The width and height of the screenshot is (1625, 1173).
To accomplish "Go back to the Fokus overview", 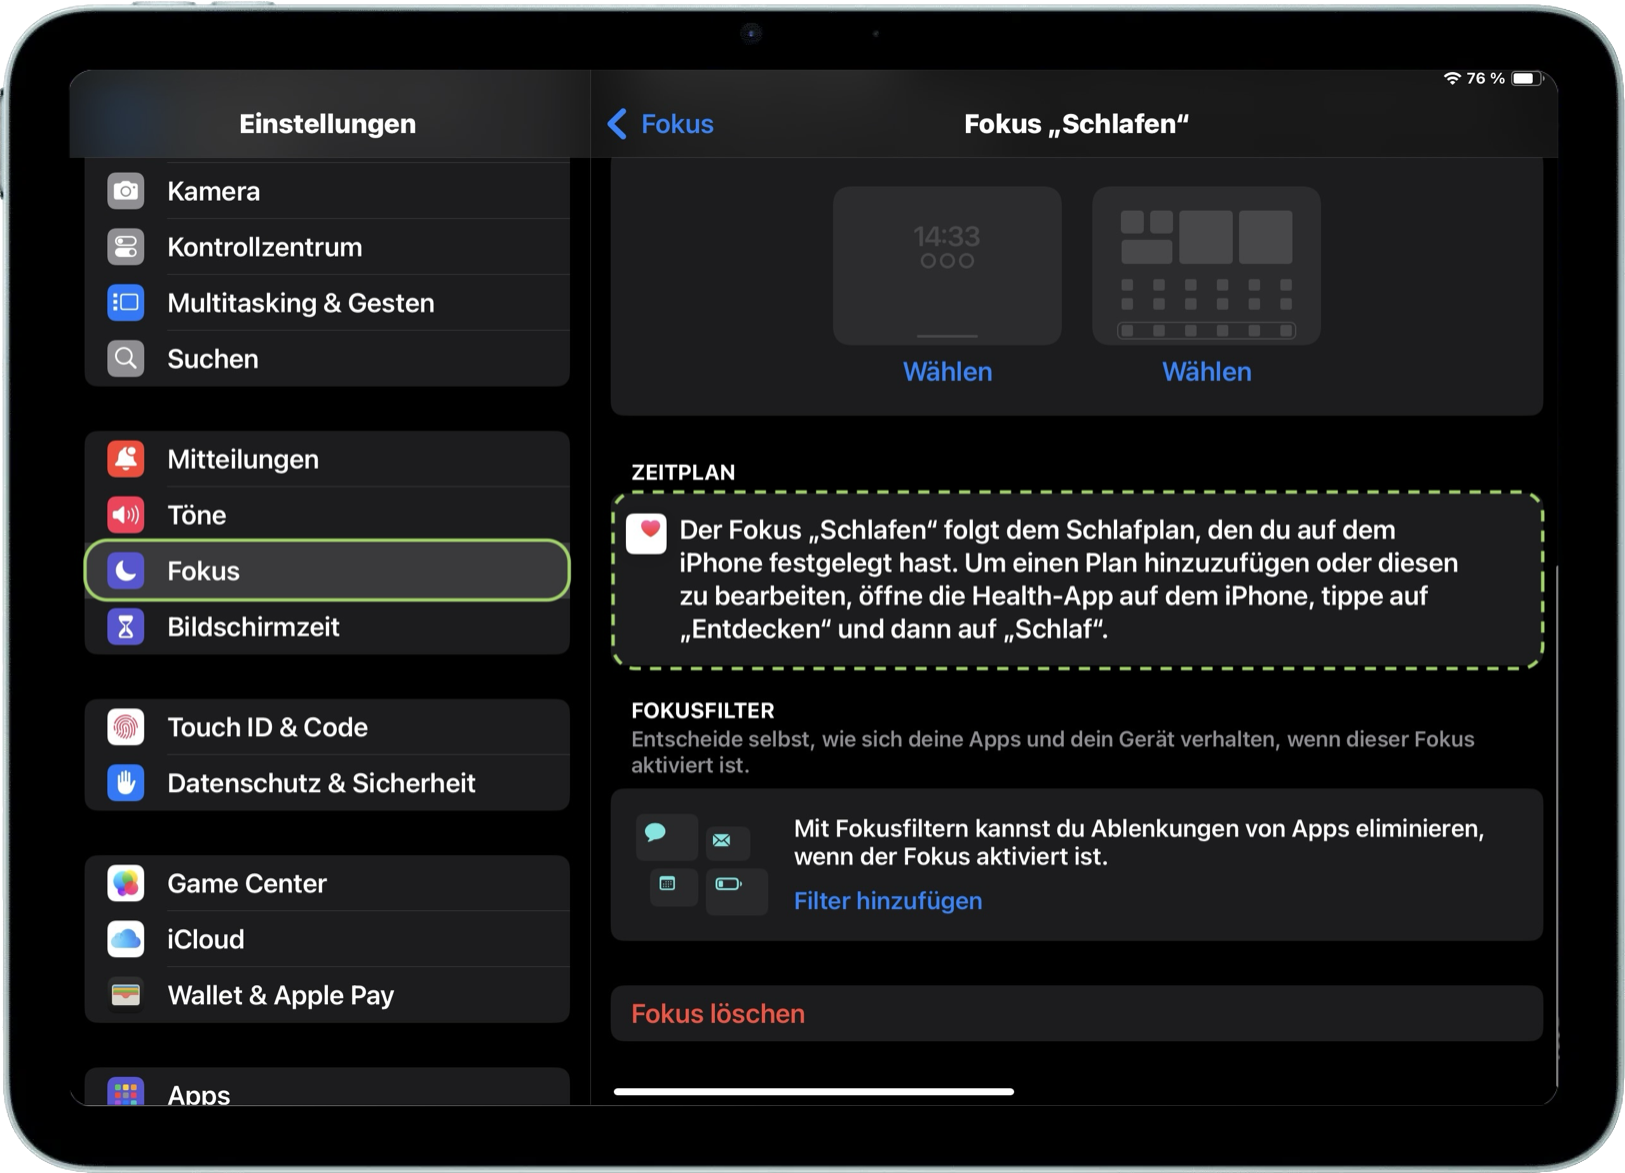I will click(x=661, y=124).
